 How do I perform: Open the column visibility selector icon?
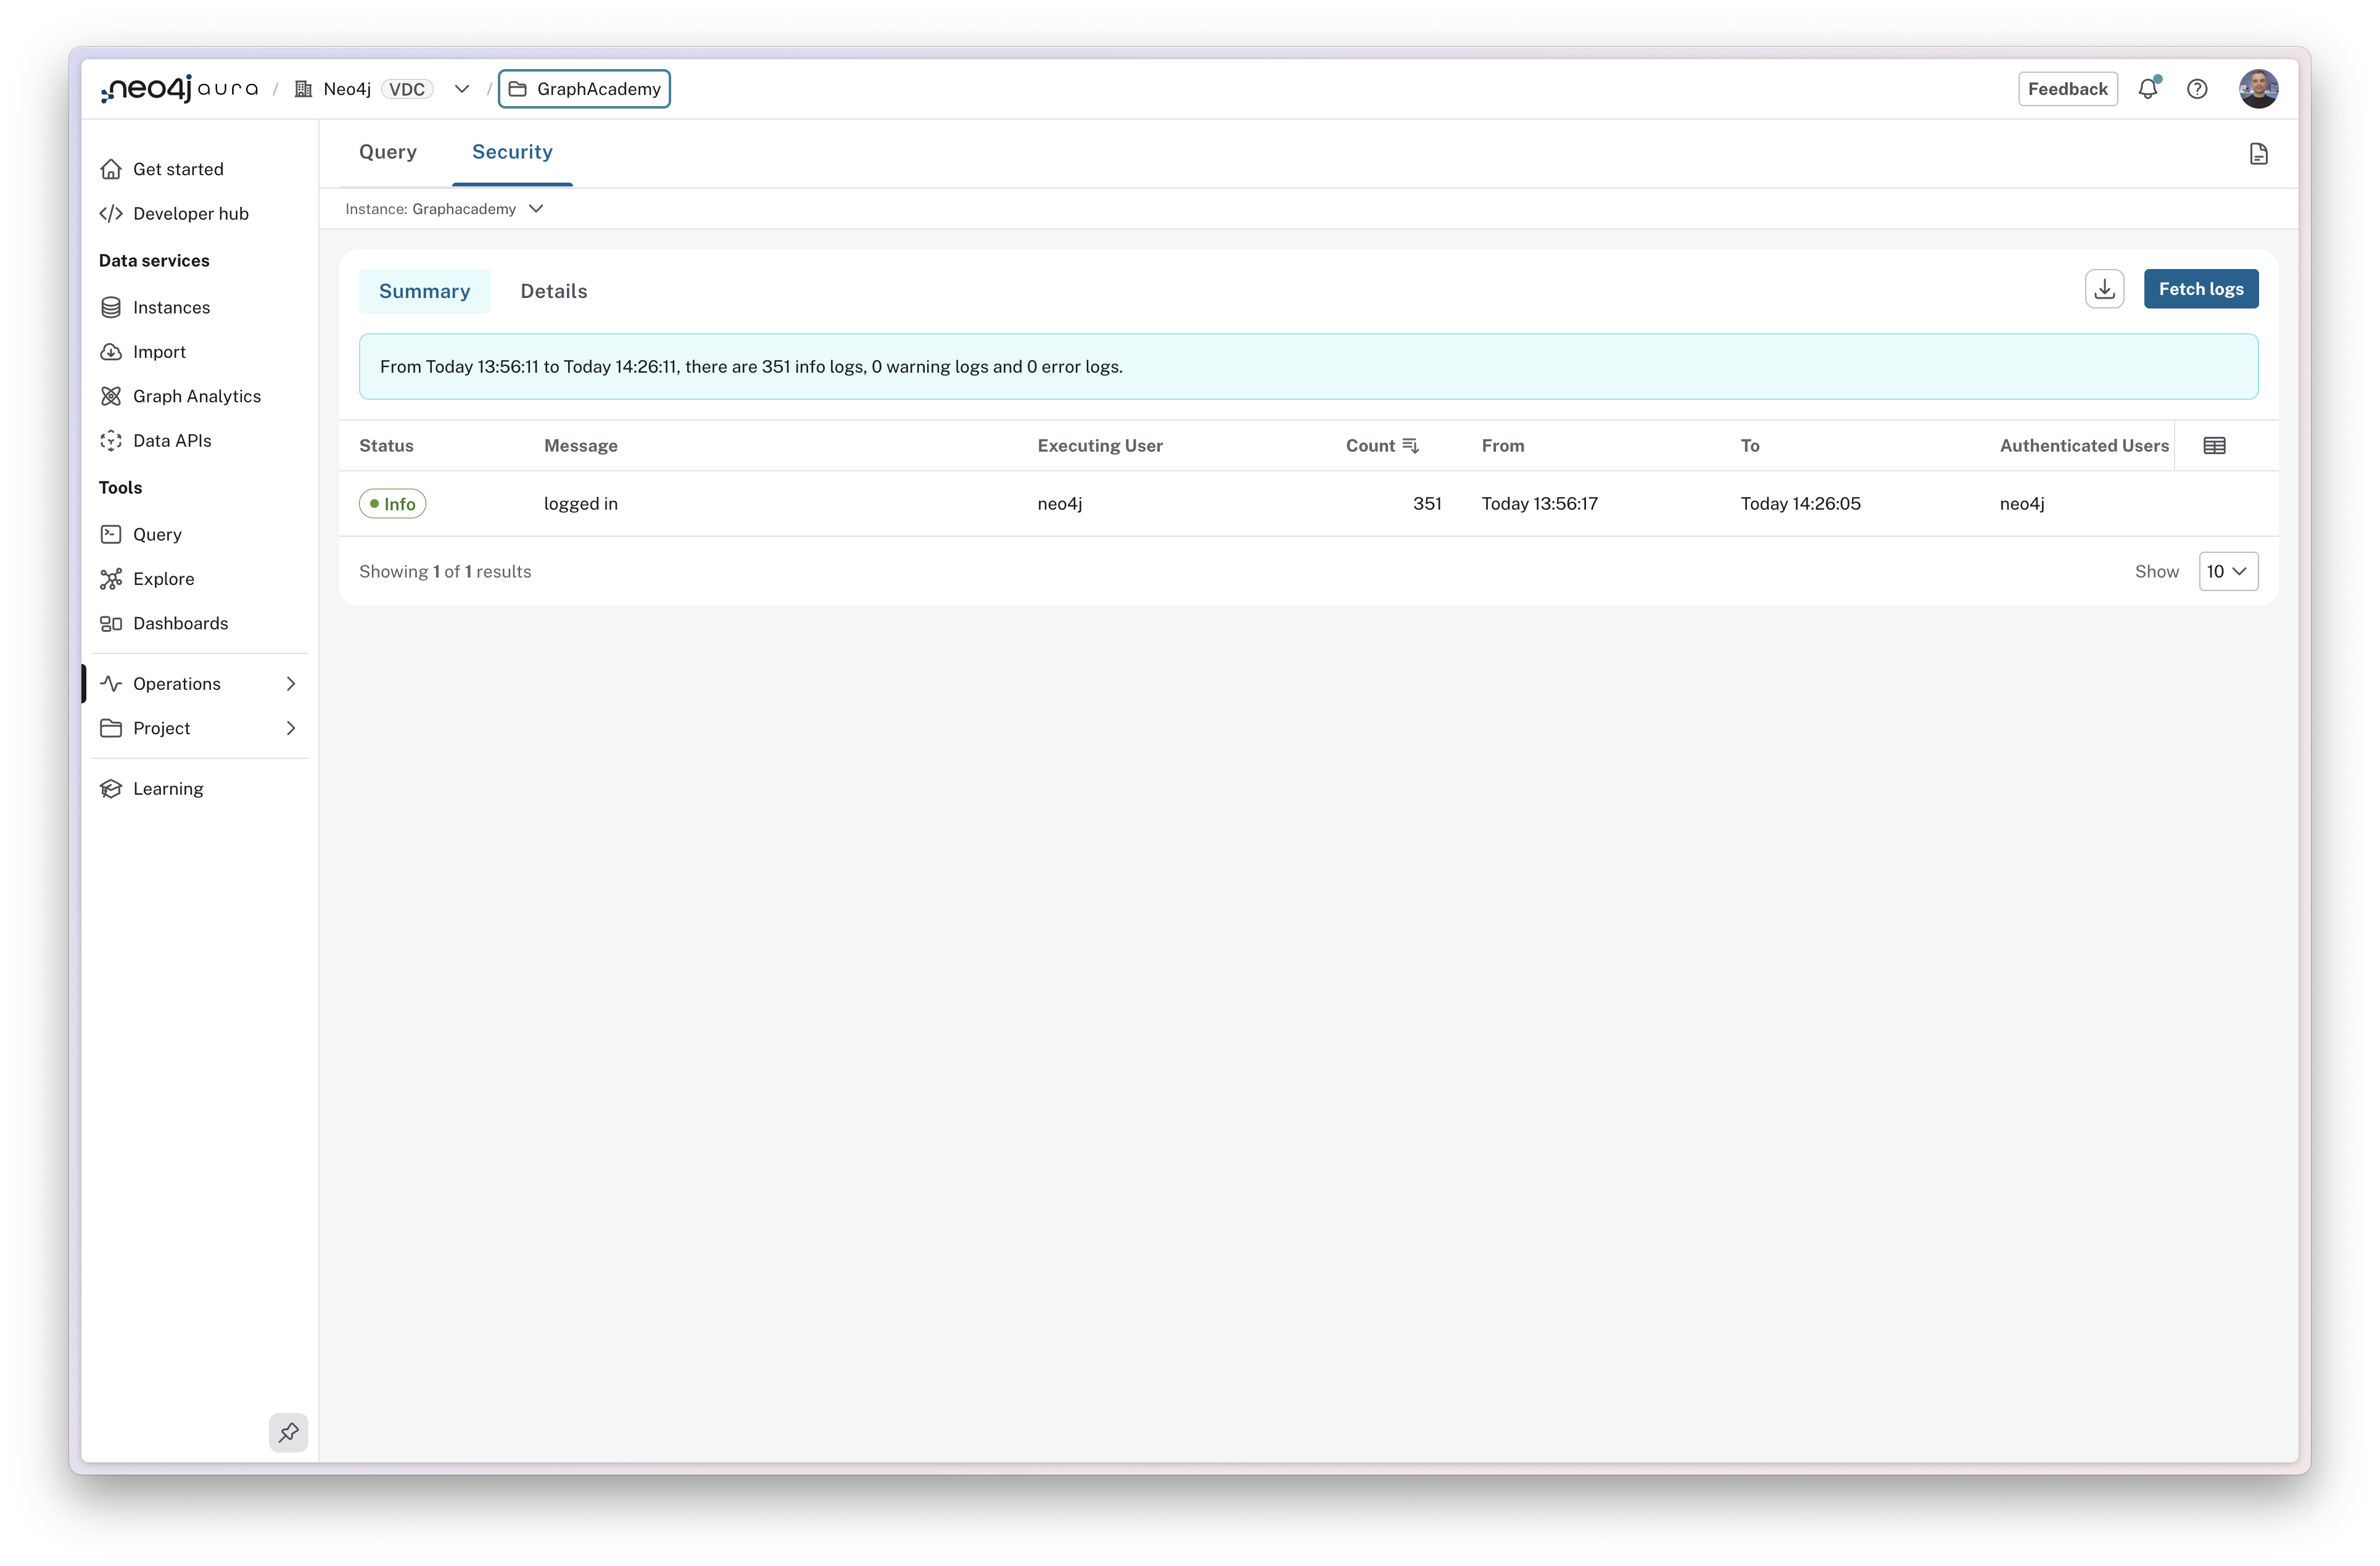pyautogui.click(x=2216, y=444)
